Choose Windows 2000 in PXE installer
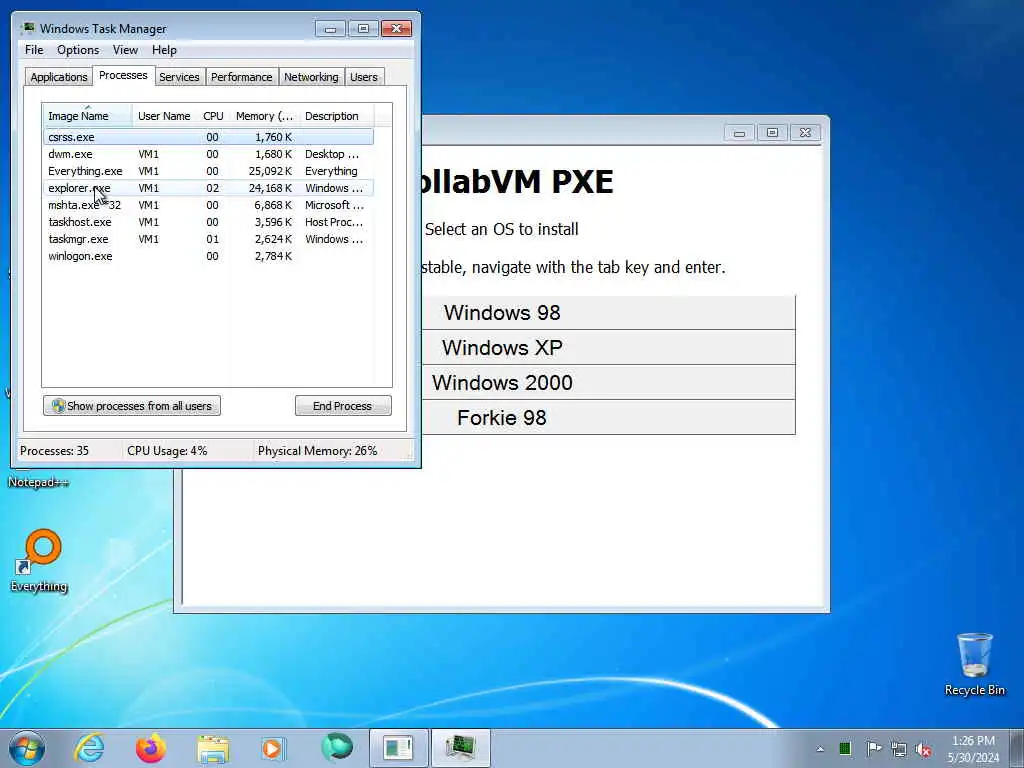1024x768 pixels. (608, 383)
